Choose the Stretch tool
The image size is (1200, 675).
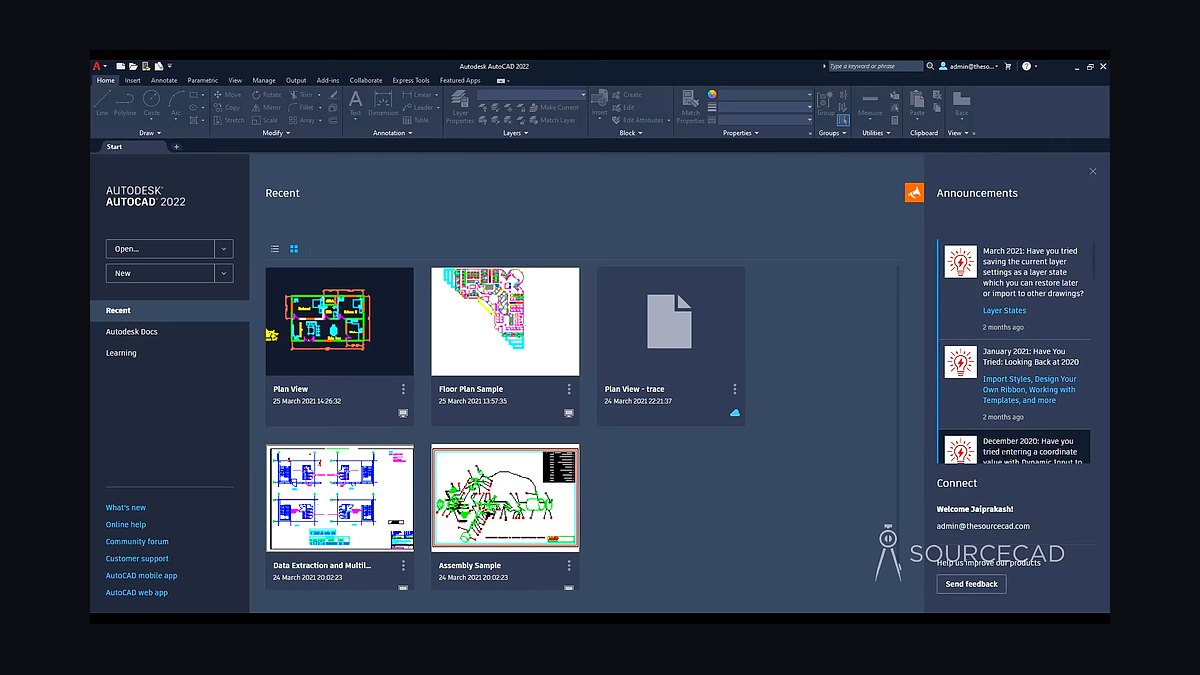(229, 120)
